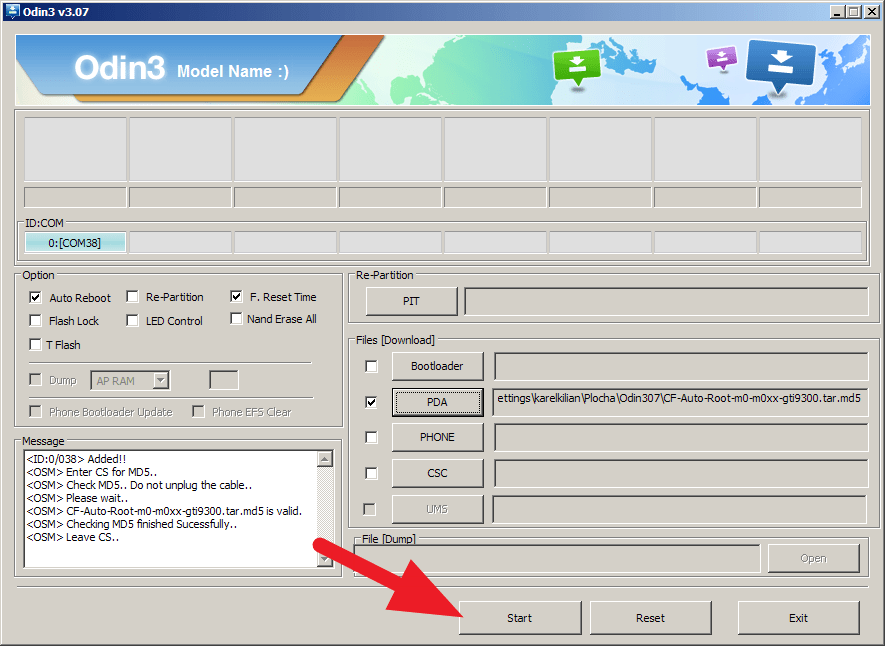Click the green download bubble icon
Image resolution: width=885 pixels, height=646 pixels.
click(577, 67)
